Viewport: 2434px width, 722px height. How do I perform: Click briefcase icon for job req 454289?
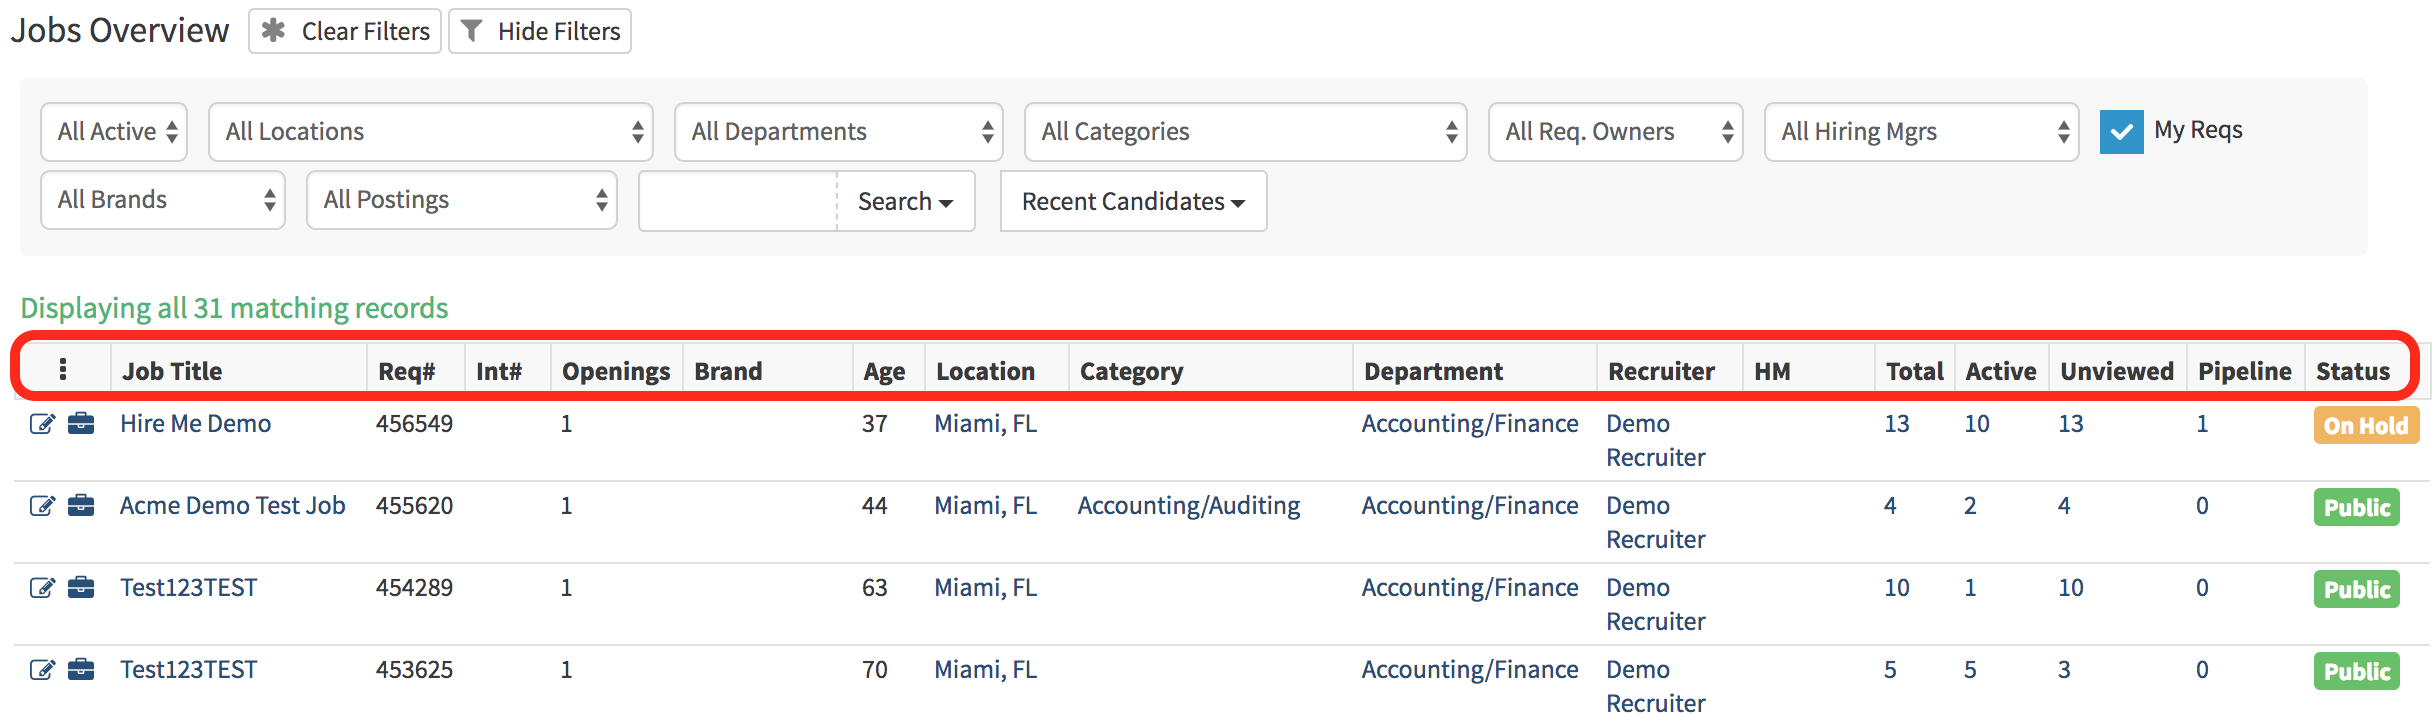[81, 588]
